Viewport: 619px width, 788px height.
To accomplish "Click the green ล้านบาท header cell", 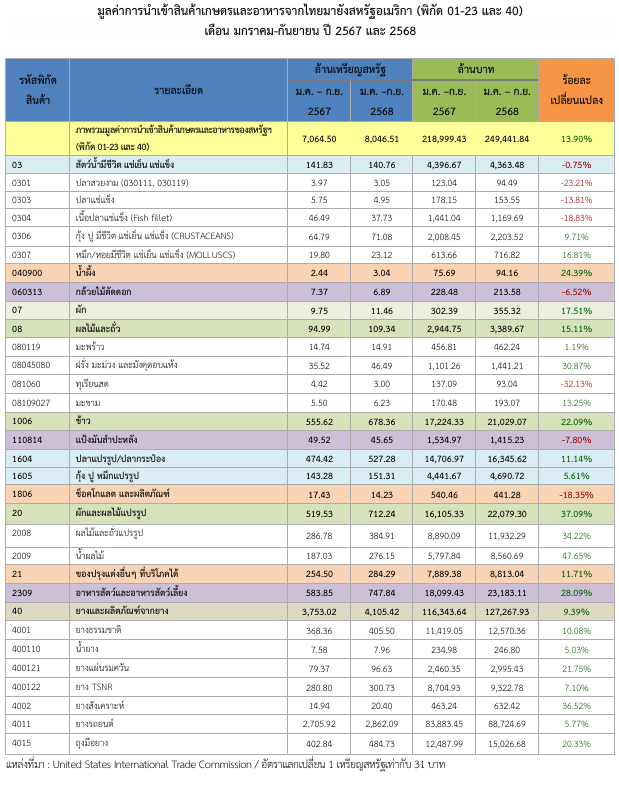I will 475,68.
